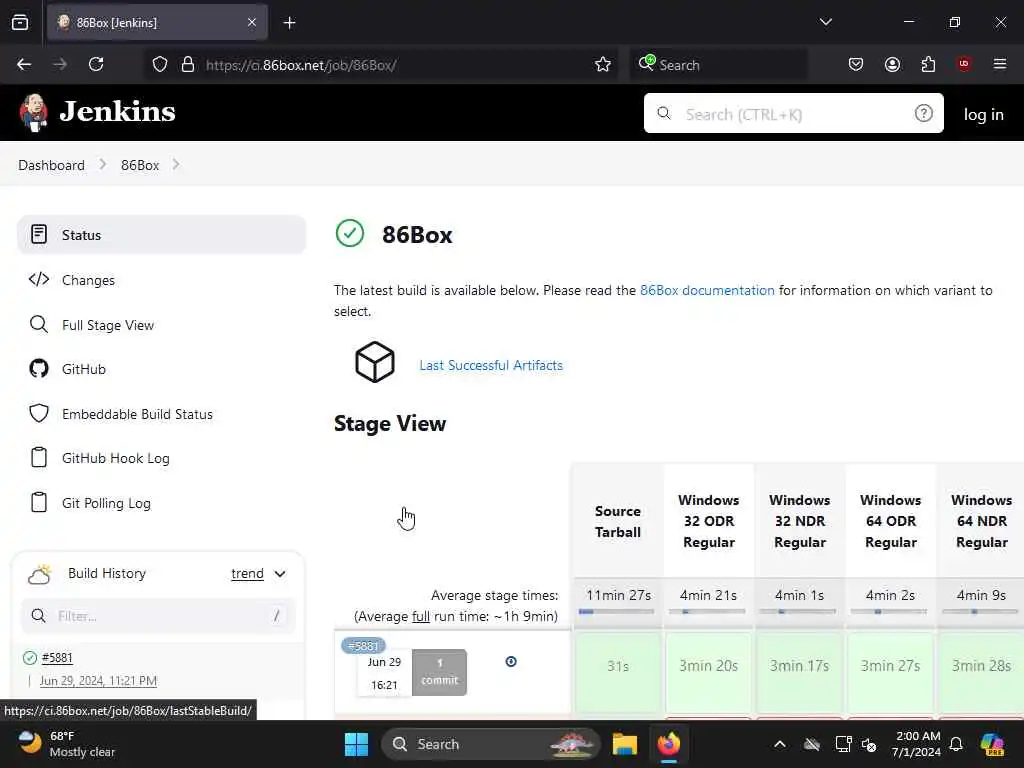Open a new browser tab
Viewport: 1024px width, 768px height.
[289, 23]
